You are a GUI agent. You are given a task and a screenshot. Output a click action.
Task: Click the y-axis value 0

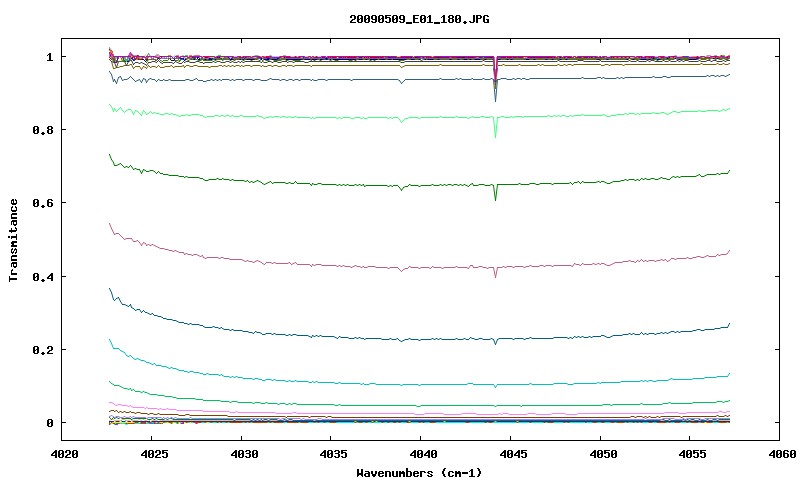[x=49, y=423]
